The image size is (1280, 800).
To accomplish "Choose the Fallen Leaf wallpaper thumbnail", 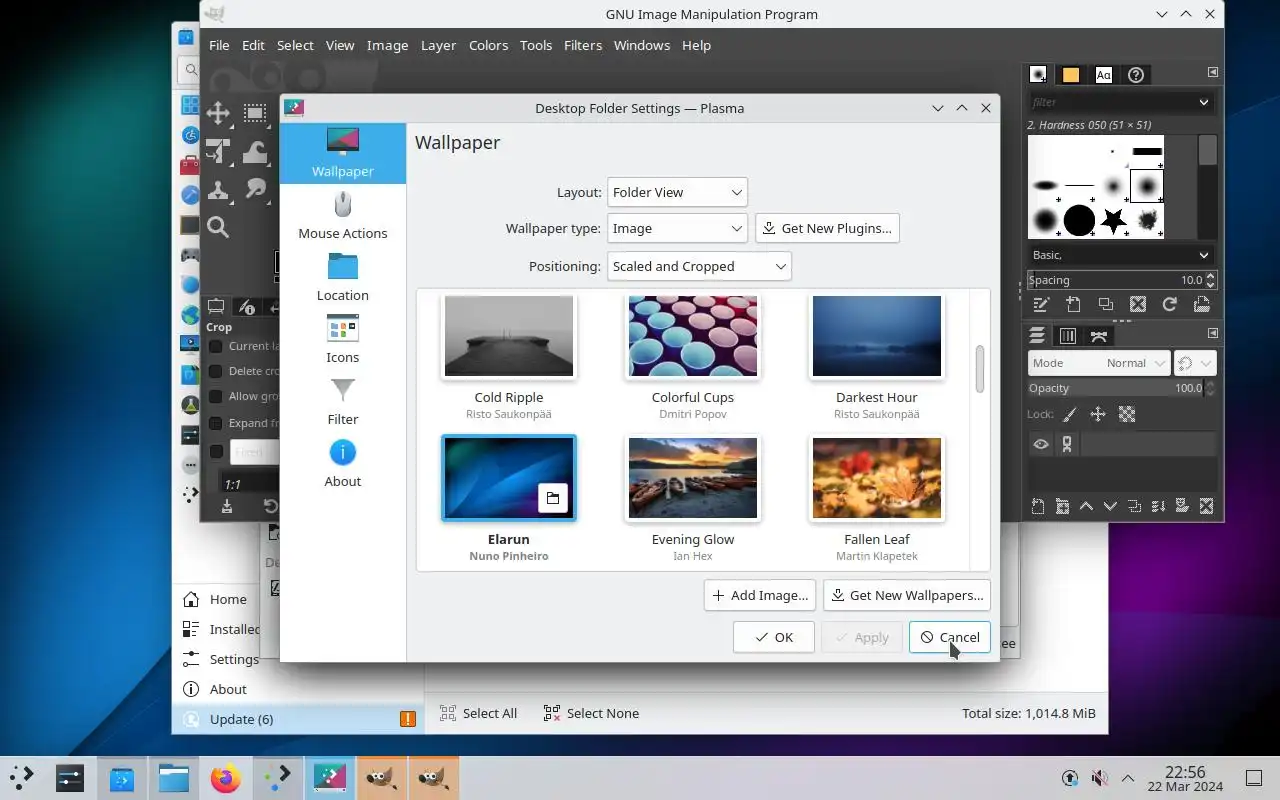I will 877,478.
